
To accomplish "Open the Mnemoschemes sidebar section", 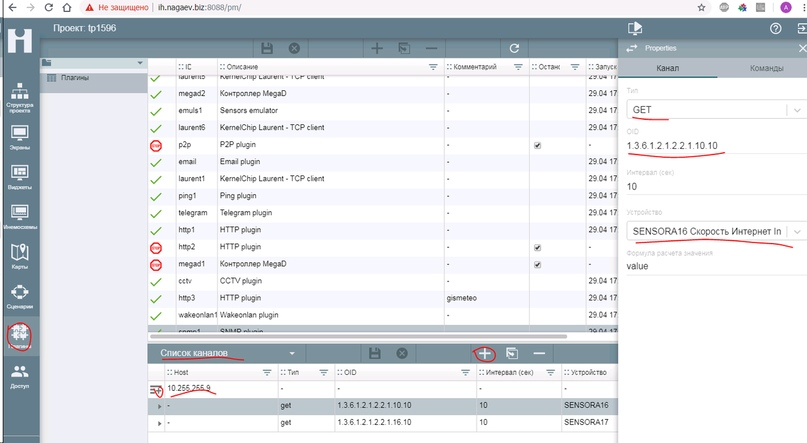I will click(20, 217).
